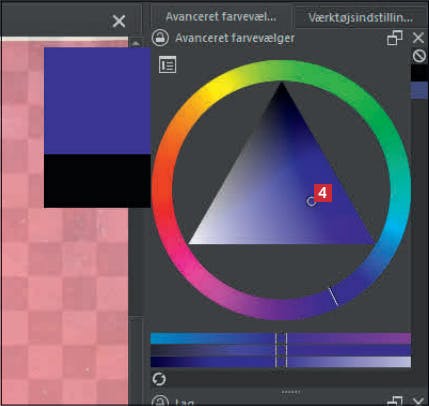Click the hue shade slider bar
The height and width of the screenshot is (406, 429).
click(x=281, y=338)
